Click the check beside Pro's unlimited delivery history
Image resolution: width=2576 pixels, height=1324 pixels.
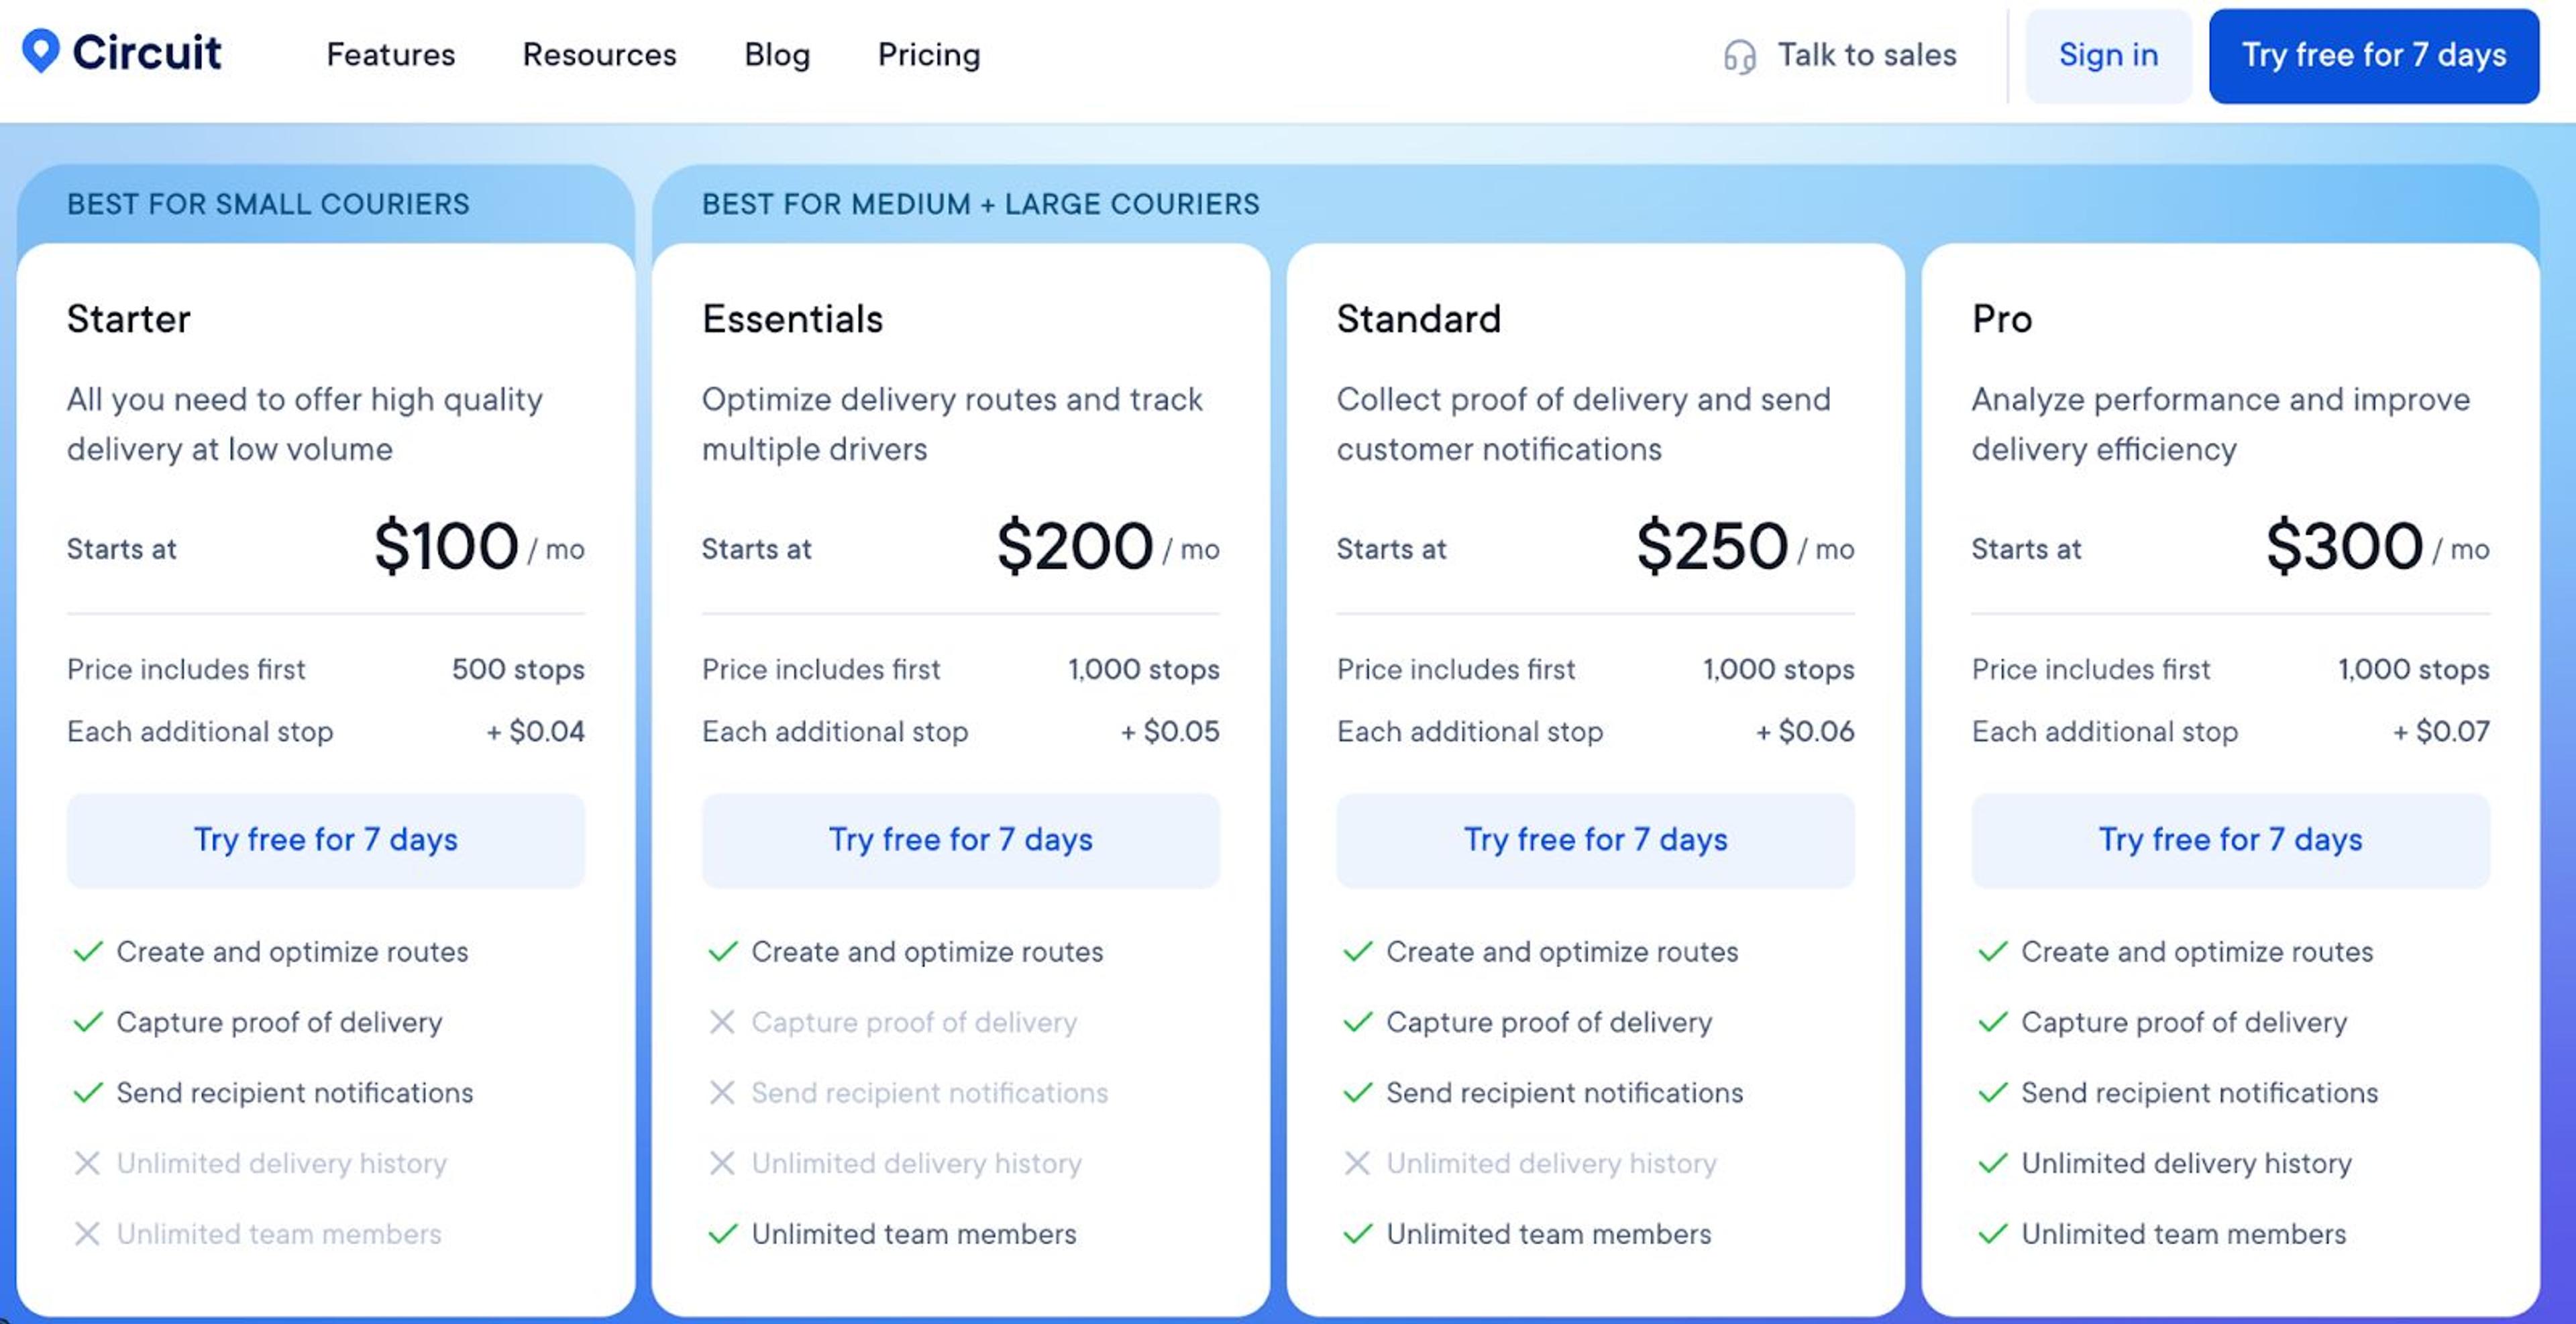click(x=1992, y=1163)
